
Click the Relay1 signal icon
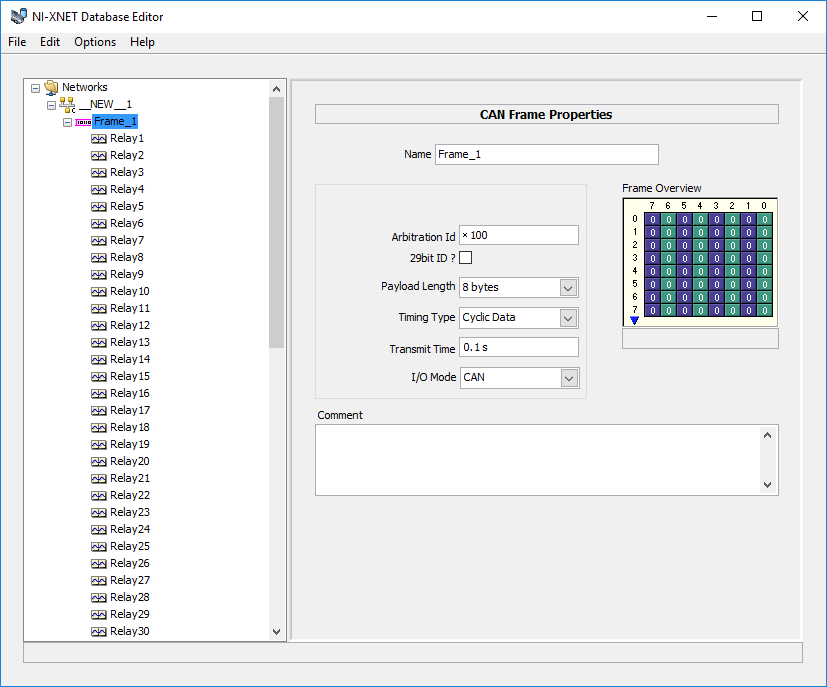tap(99, 139)
